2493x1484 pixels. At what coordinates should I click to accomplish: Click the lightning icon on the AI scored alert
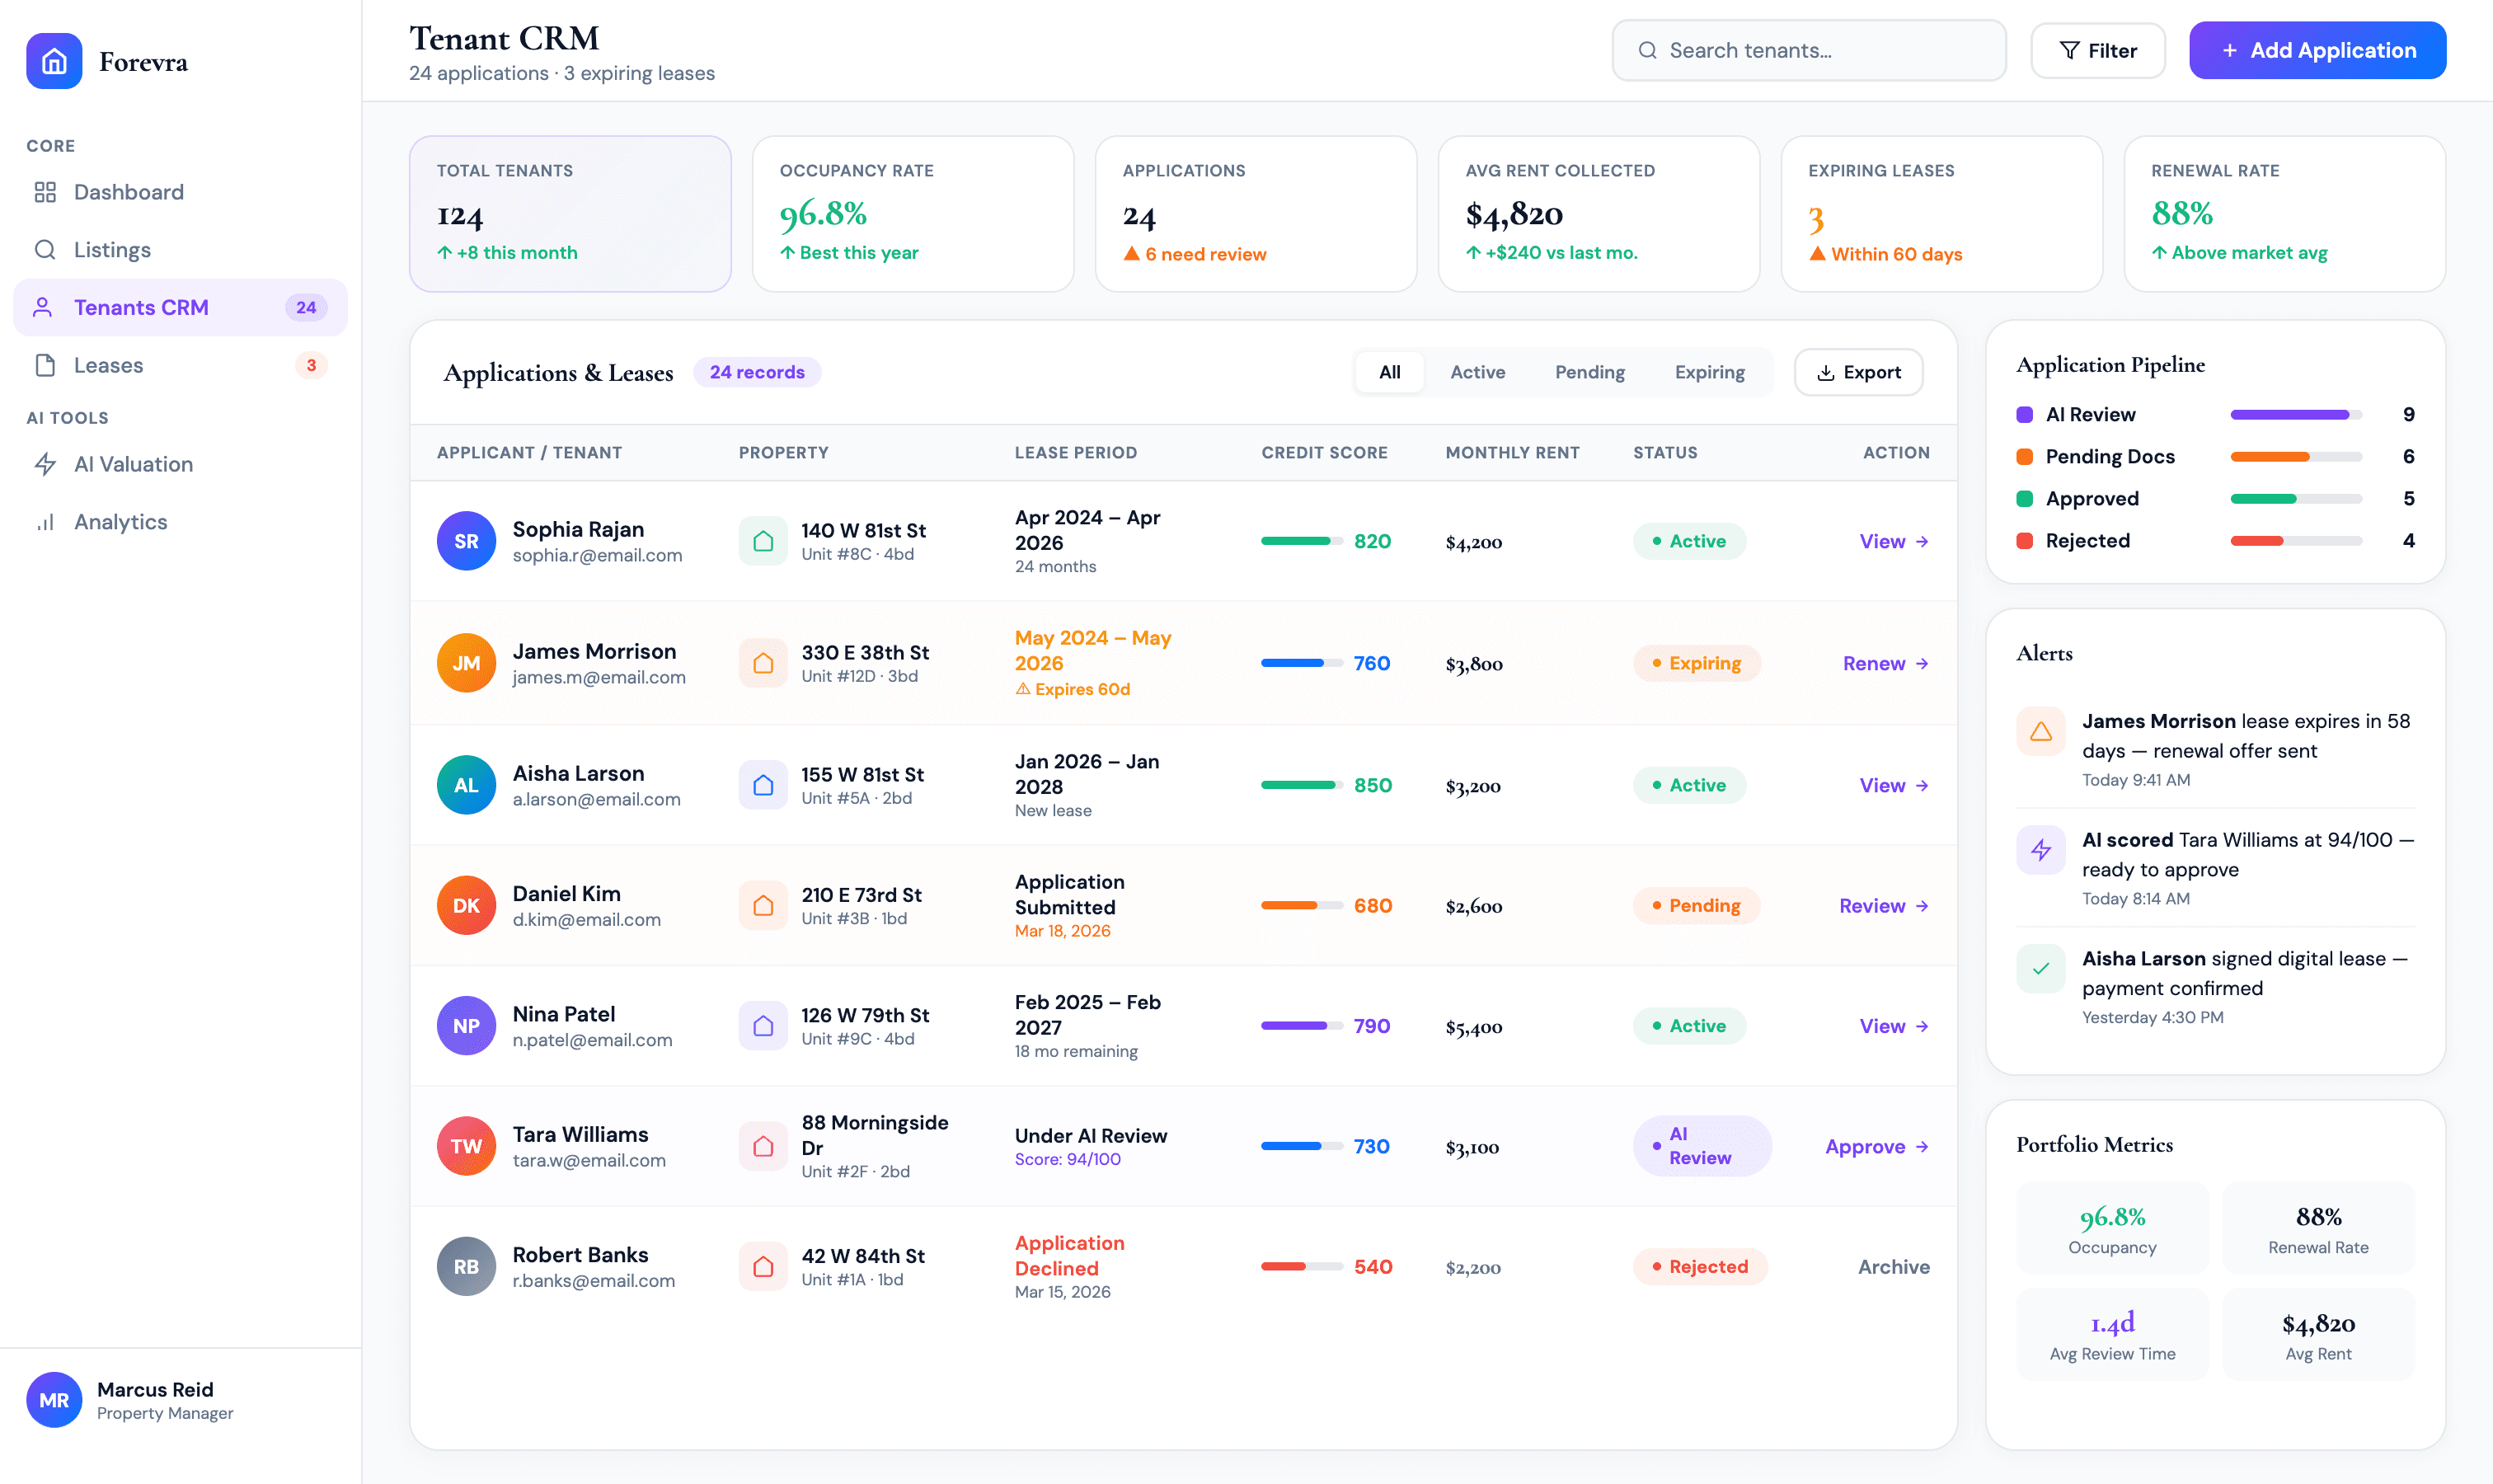(x=2040, y=850)
